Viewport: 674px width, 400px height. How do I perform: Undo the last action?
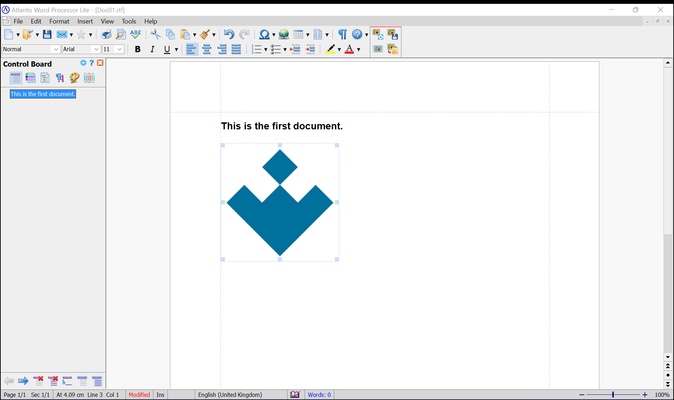click(x=229, y=34)
